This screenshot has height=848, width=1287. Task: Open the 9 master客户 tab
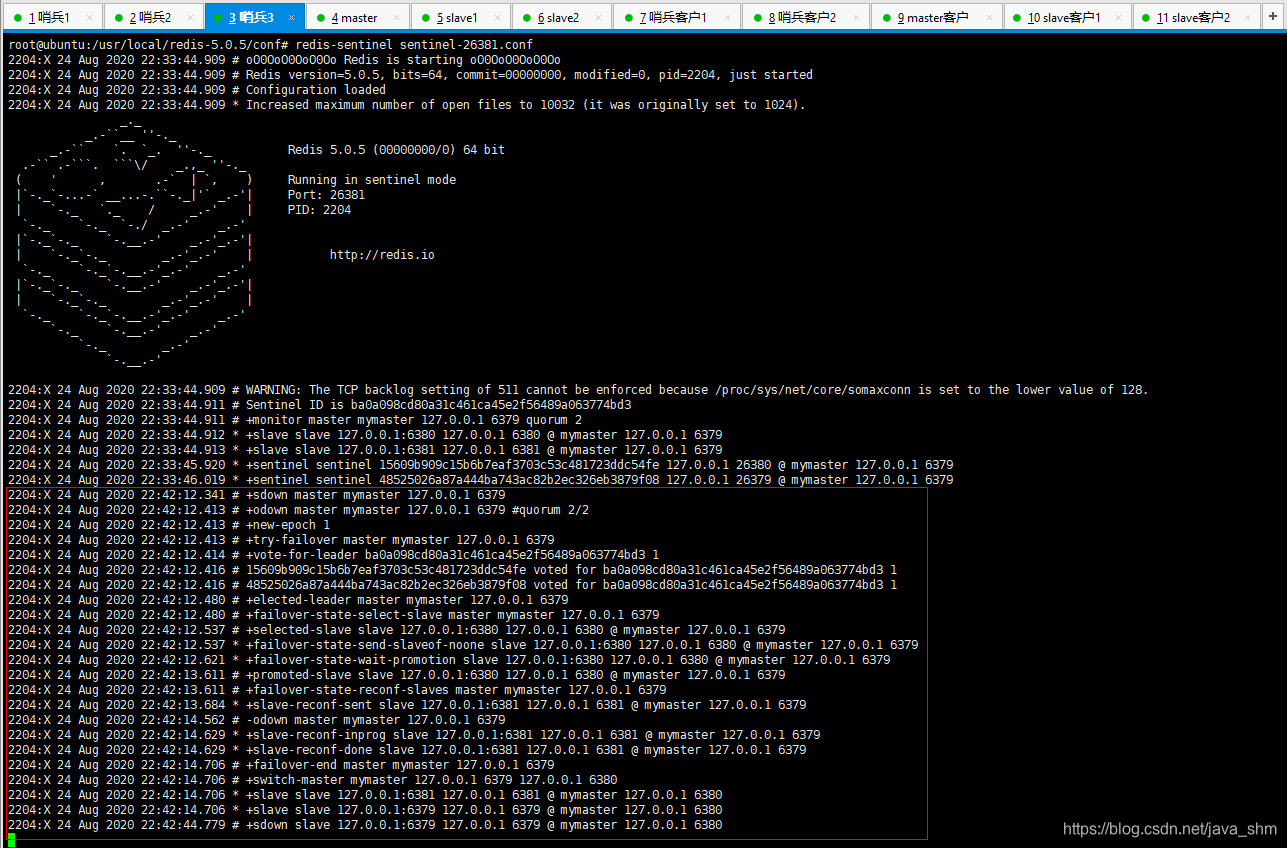coord(937,18)
